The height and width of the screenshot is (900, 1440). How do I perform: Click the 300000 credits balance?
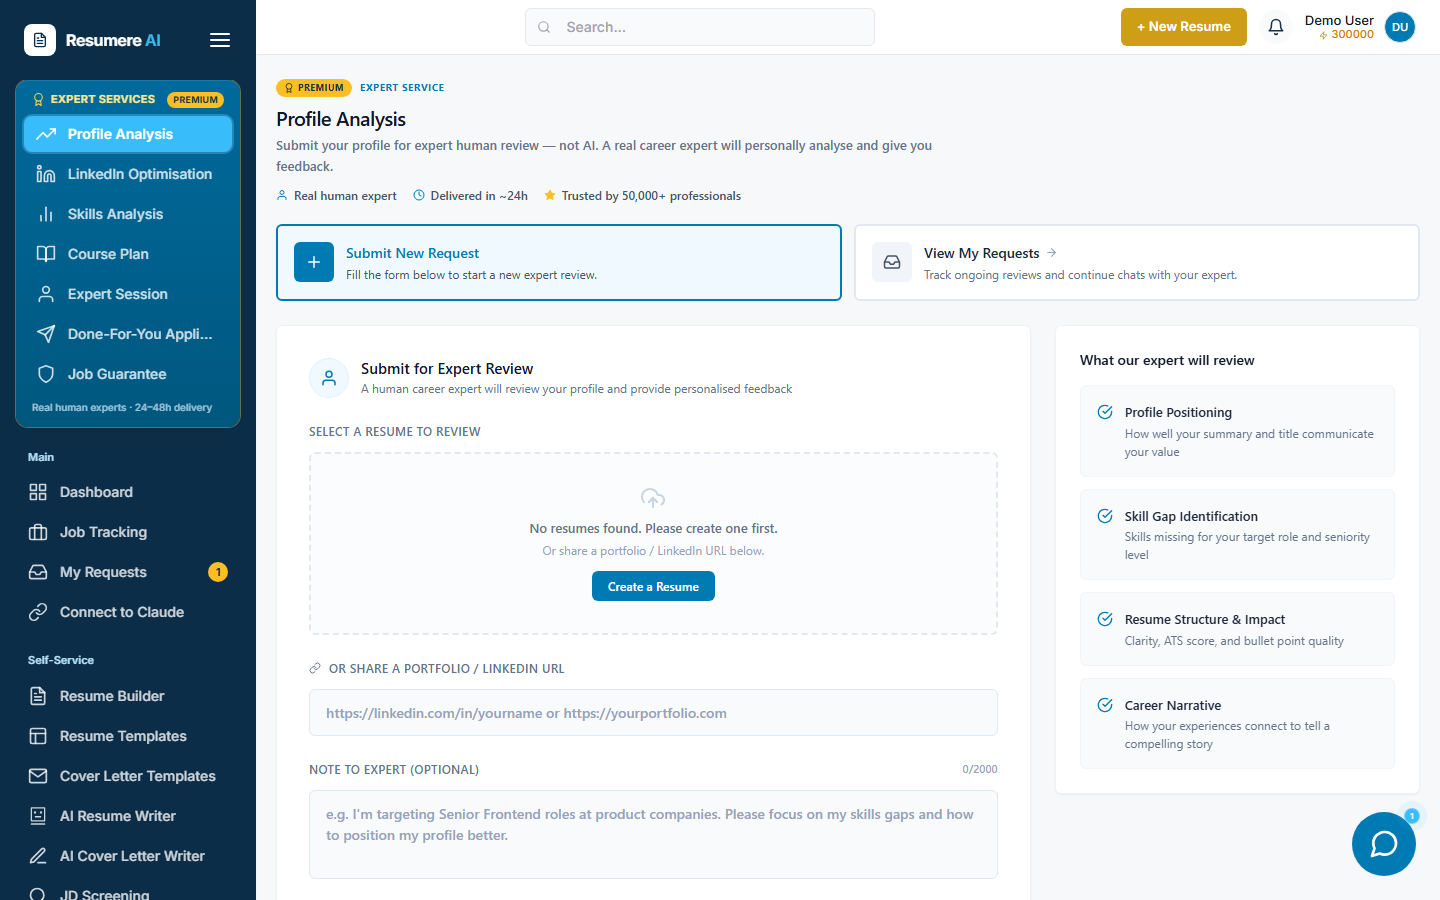pyautogui.click(x=1346, y=34)
